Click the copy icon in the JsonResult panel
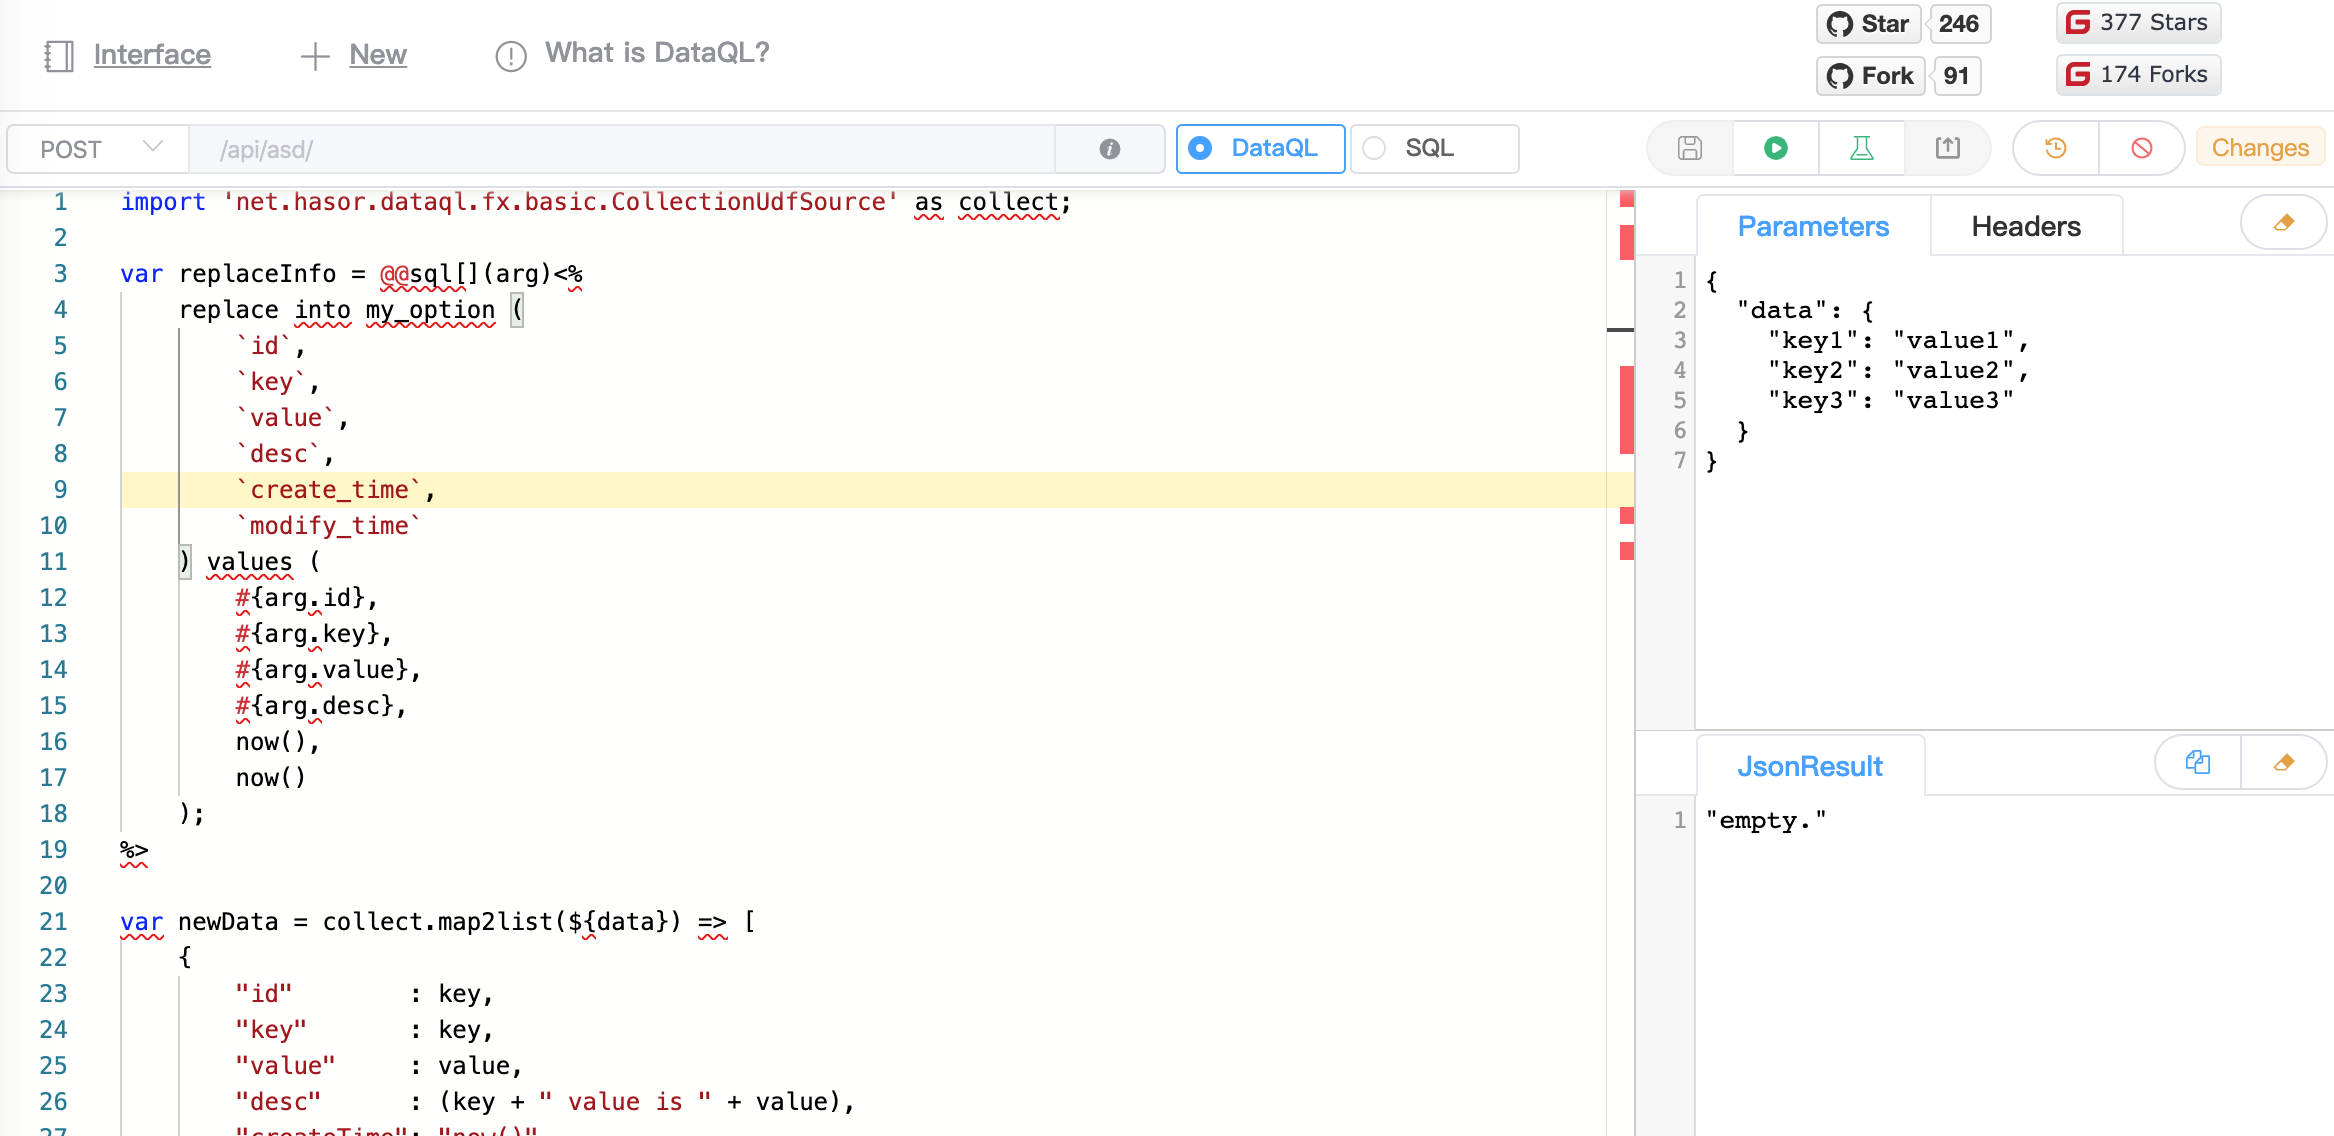Image resolution: width=2334 pixels, height=1136 pixels. point(2197,762)
